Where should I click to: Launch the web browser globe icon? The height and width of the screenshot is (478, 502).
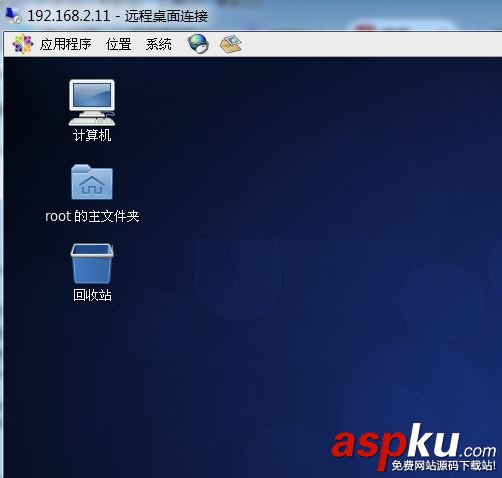(198, 44)
